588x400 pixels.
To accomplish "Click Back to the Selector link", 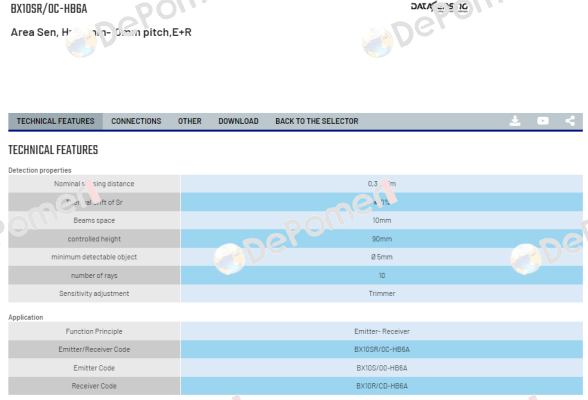I will pyautogui.click(x=316, y=121).
